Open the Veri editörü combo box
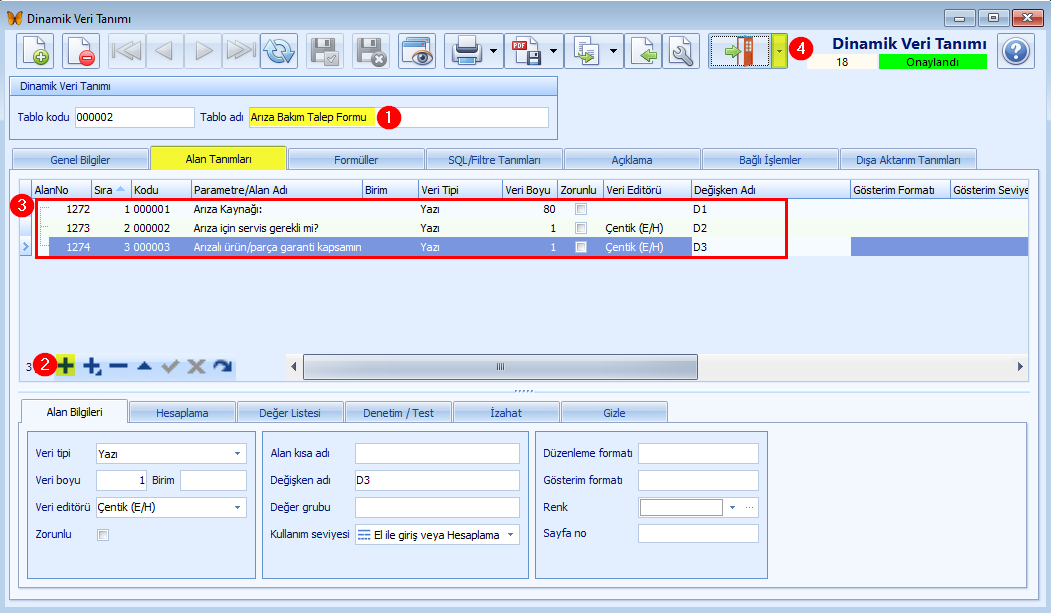 click(171, 507)
